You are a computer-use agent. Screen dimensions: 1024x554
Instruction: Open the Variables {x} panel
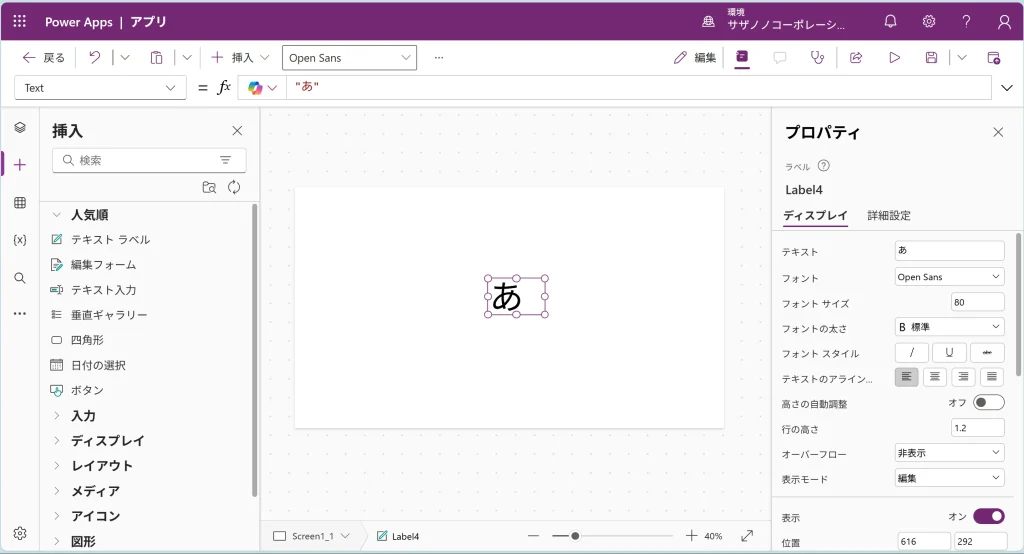tap(20, 240)
